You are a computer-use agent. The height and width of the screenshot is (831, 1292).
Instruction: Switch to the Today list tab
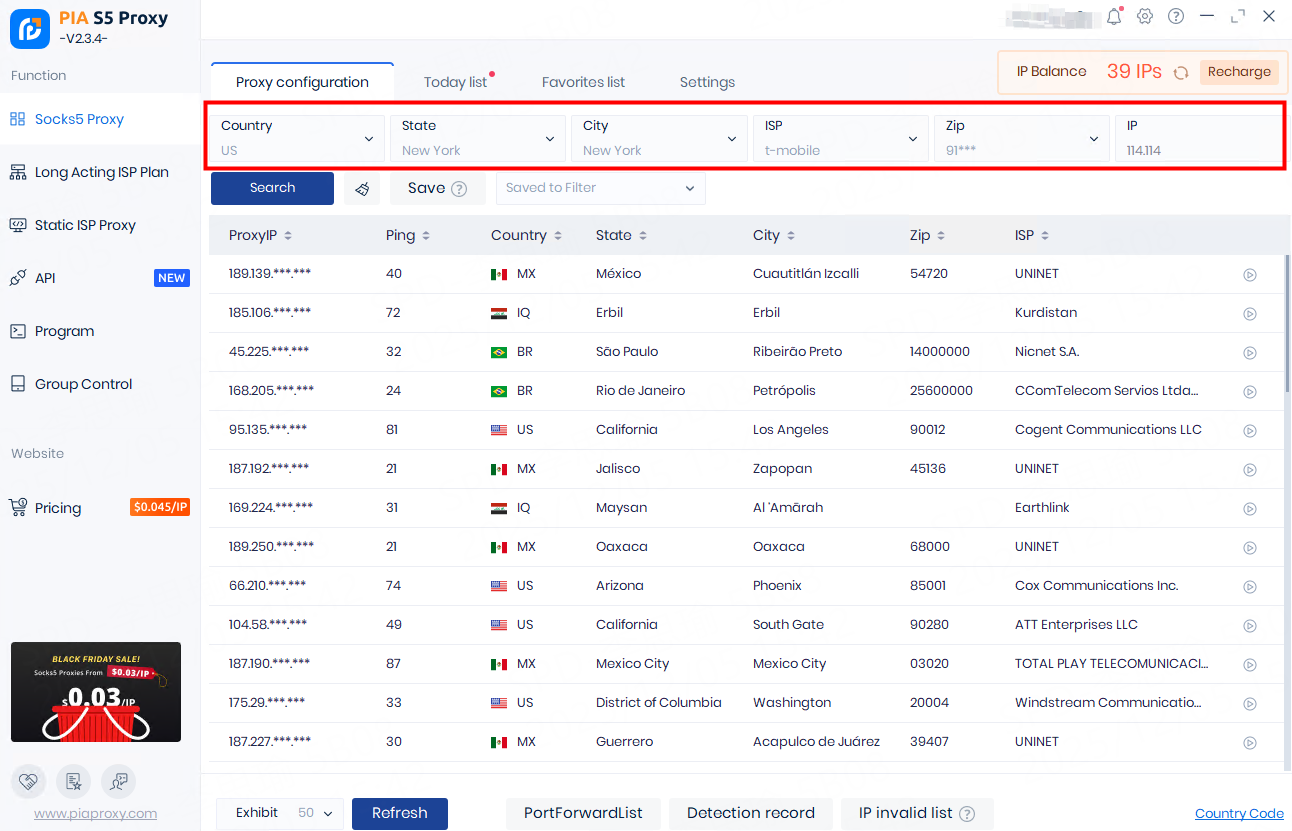coord(455,82)
